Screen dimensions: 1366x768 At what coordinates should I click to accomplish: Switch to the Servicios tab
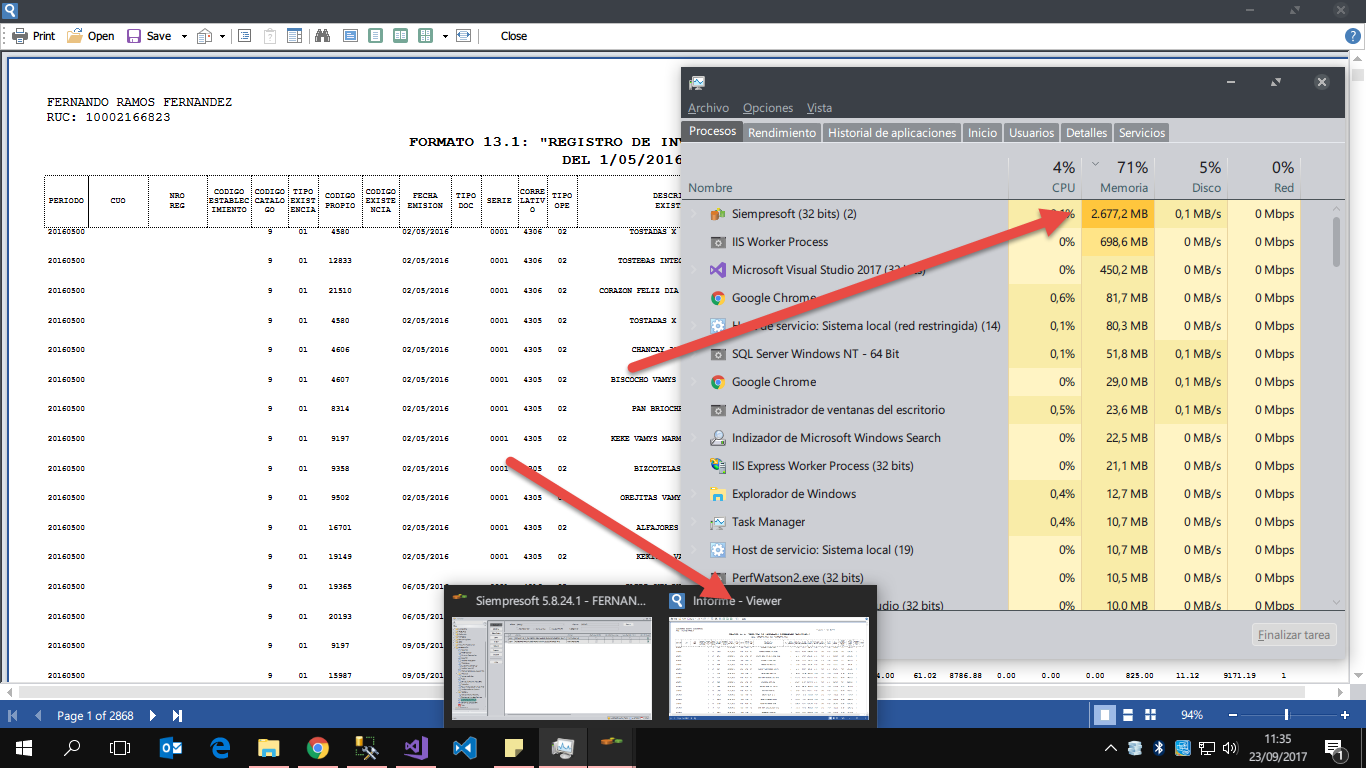coord(1142,132)
